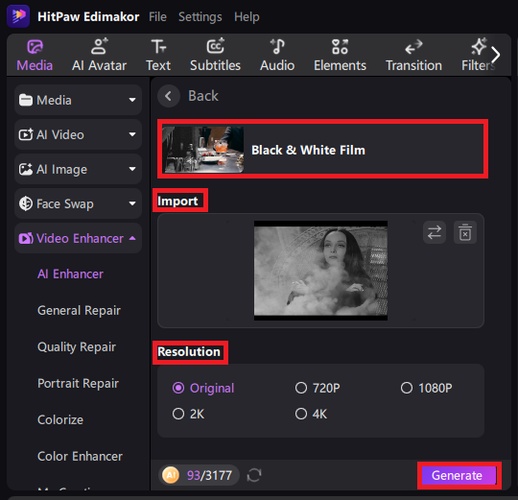The height and width of the screenshot is (500, 518).
Task: Select the Original resolution option
Action: tap(203, 388)
